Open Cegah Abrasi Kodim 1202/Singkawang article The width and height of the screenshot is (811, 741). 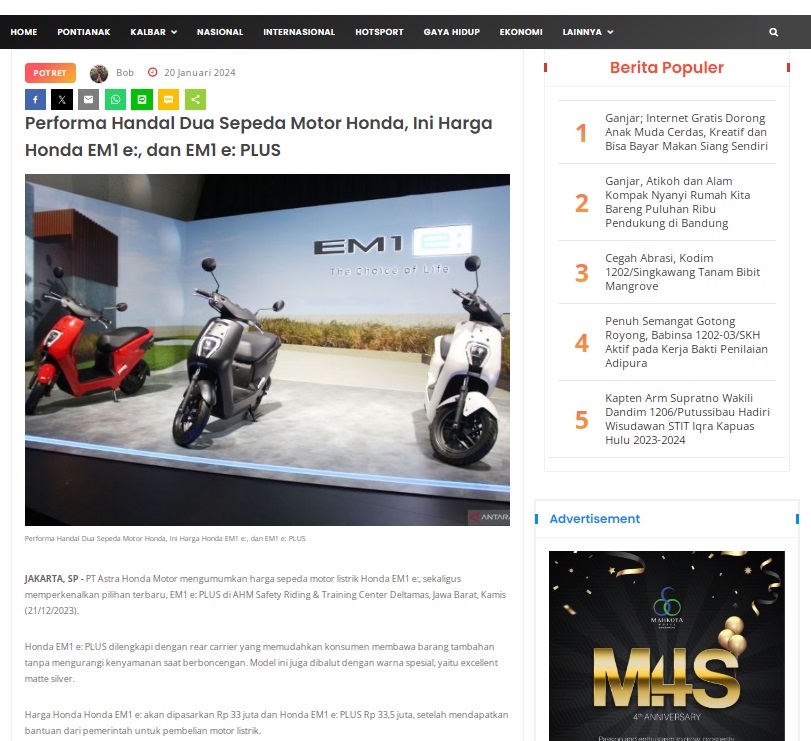[683, 272]
